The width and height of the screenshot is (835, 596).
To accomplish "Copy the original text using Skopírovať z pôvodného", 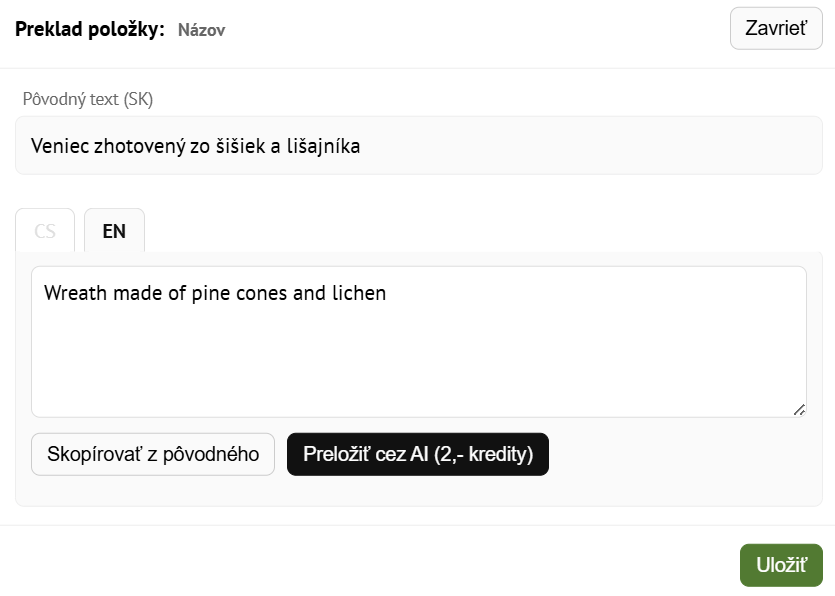I will (x=153, y=454).
